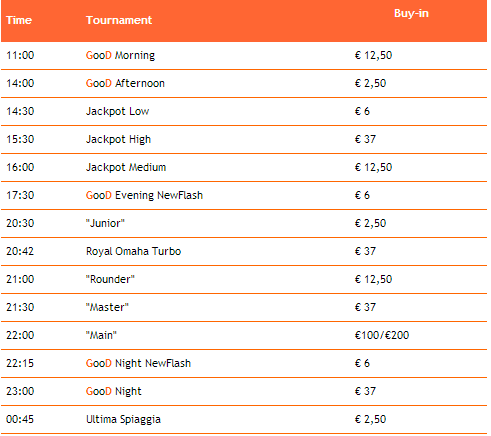Image resolution: width=491 pixels, height=436 pixels.
Task: Open the GooD Morning tournament
Action: (x=120, y=55)
